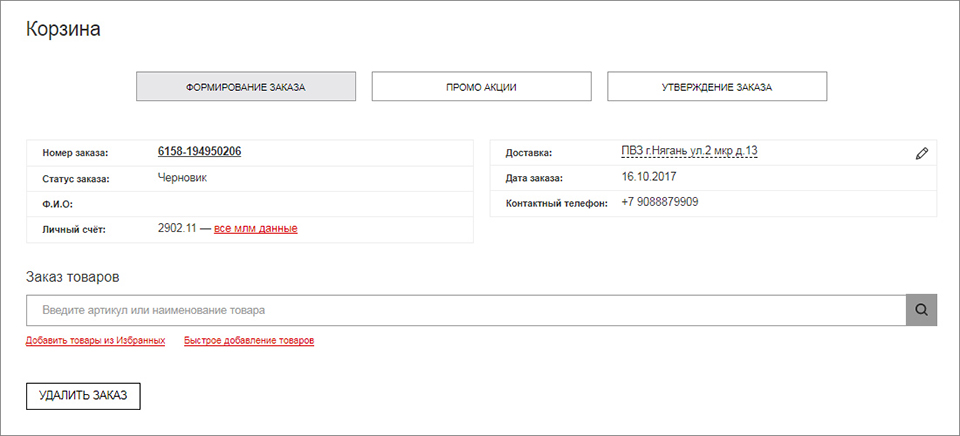Click the order status value Черновик
The image size is (960, 436).
182,178
